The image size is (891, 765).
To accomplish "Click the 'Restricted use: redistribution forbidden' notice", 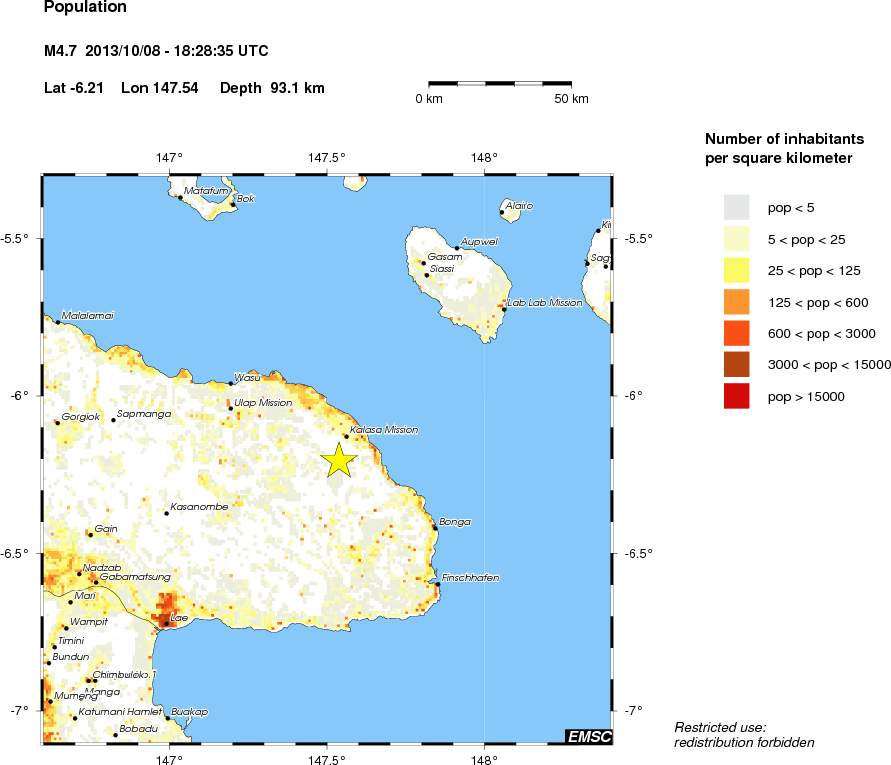I will [744, 735].
